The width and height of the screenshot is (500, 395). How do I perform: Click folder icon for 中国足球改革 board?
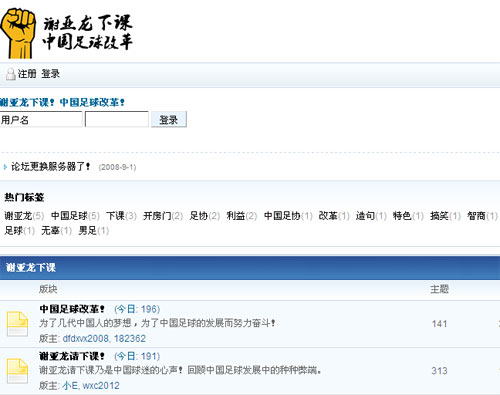click(17, 323)
